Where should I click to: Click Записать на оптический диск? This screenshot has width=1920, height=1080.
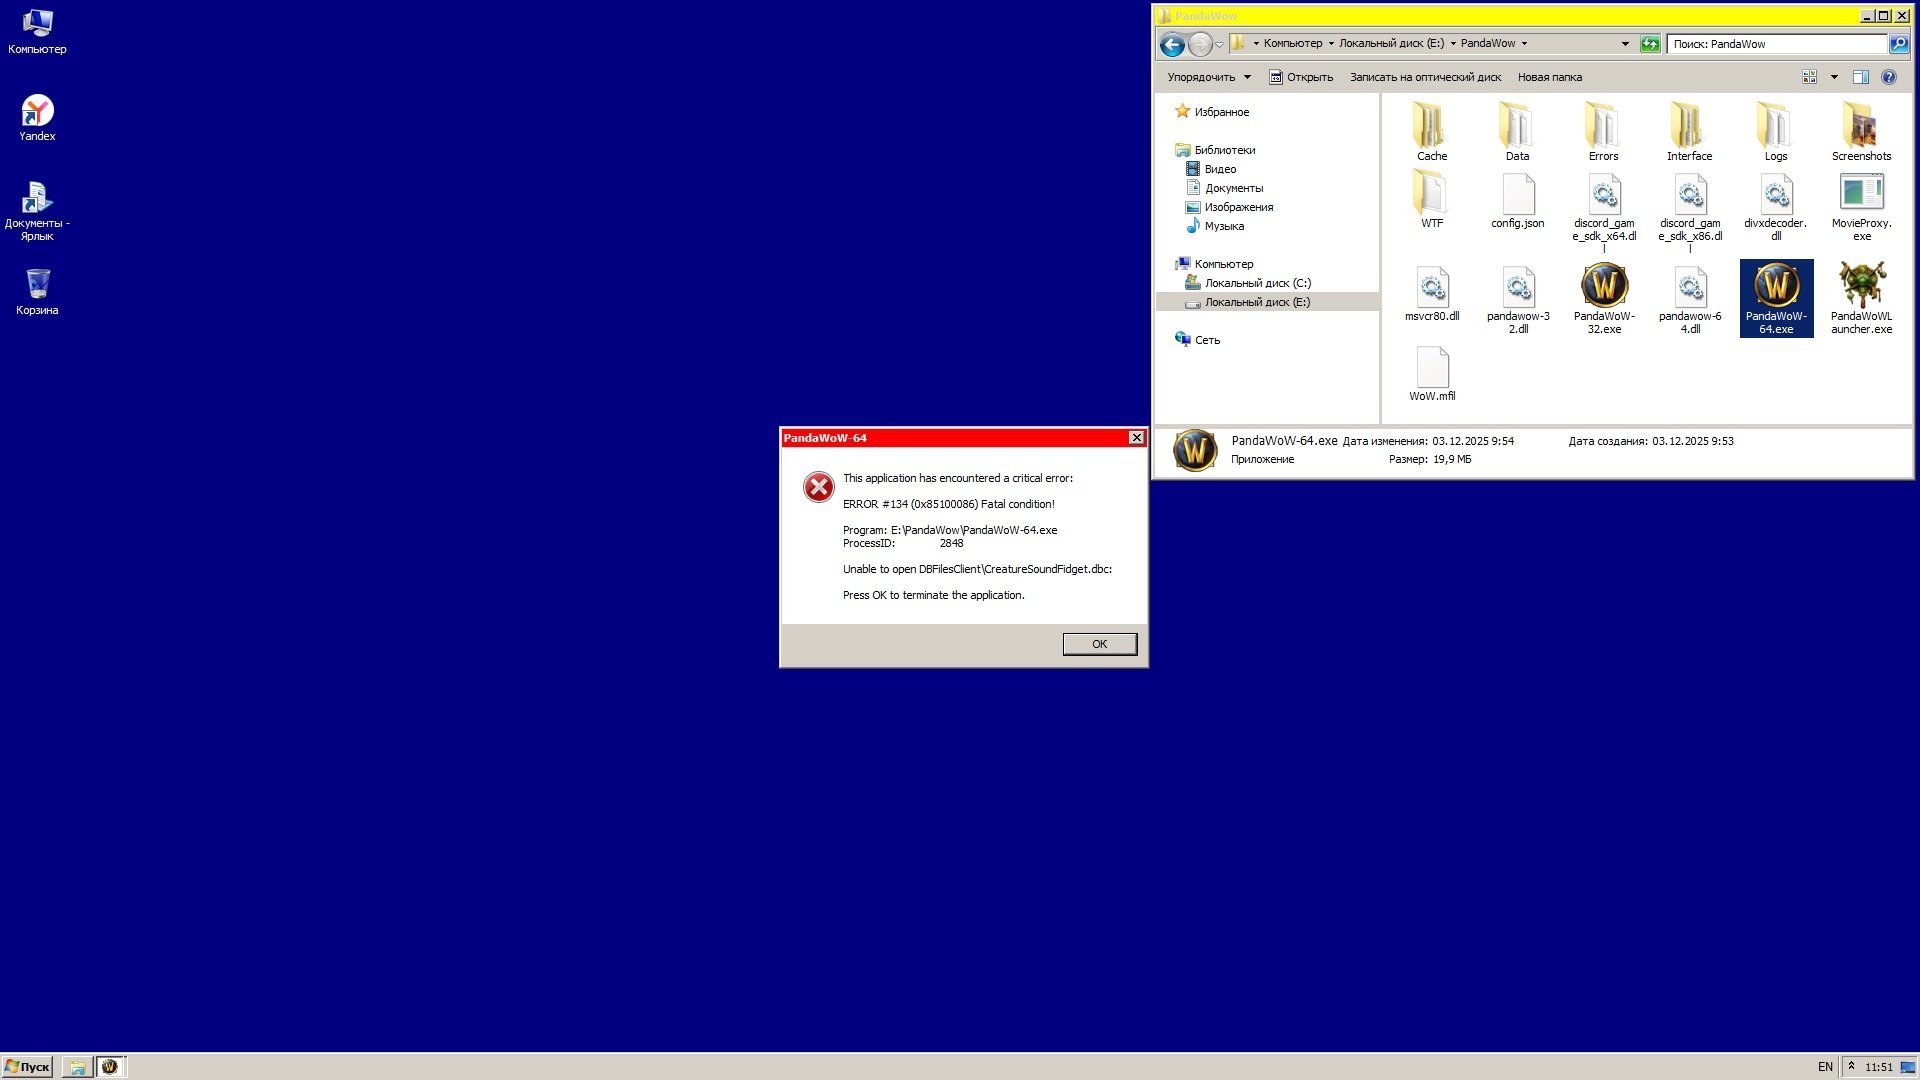[1425, 77]
